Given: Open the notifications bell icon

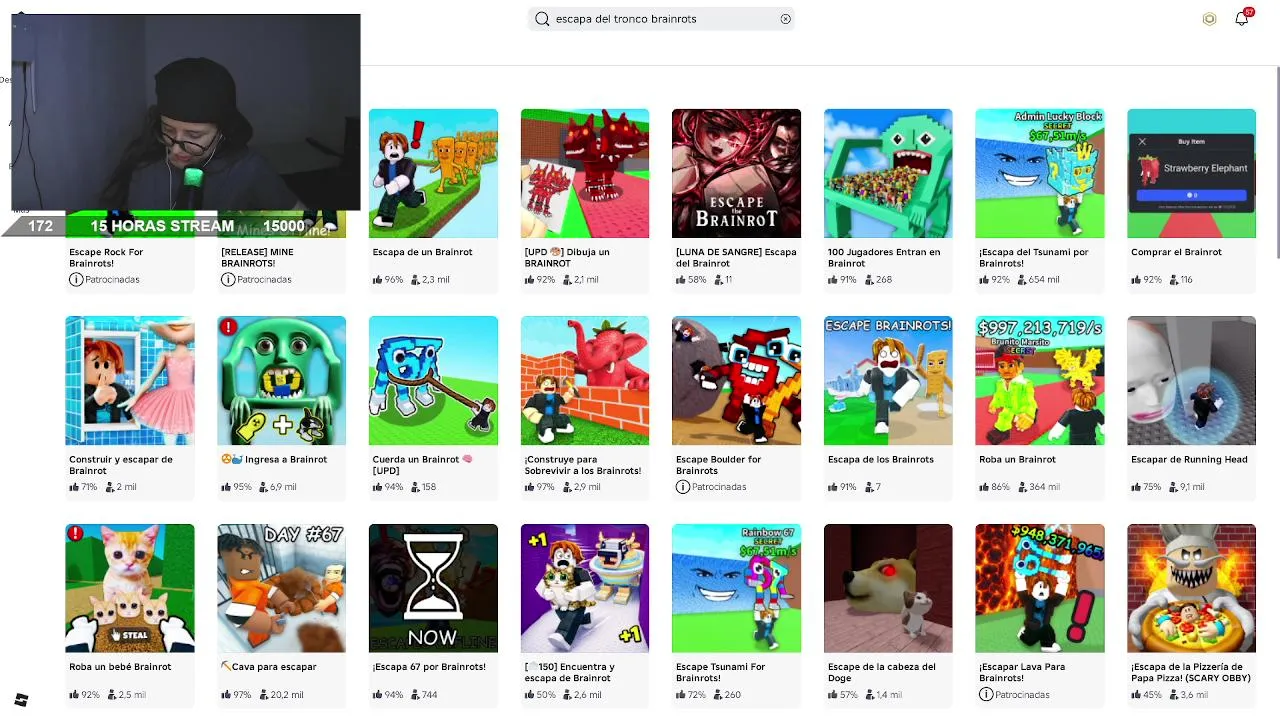Looking at the screenshot, I should coord(1241,18).
